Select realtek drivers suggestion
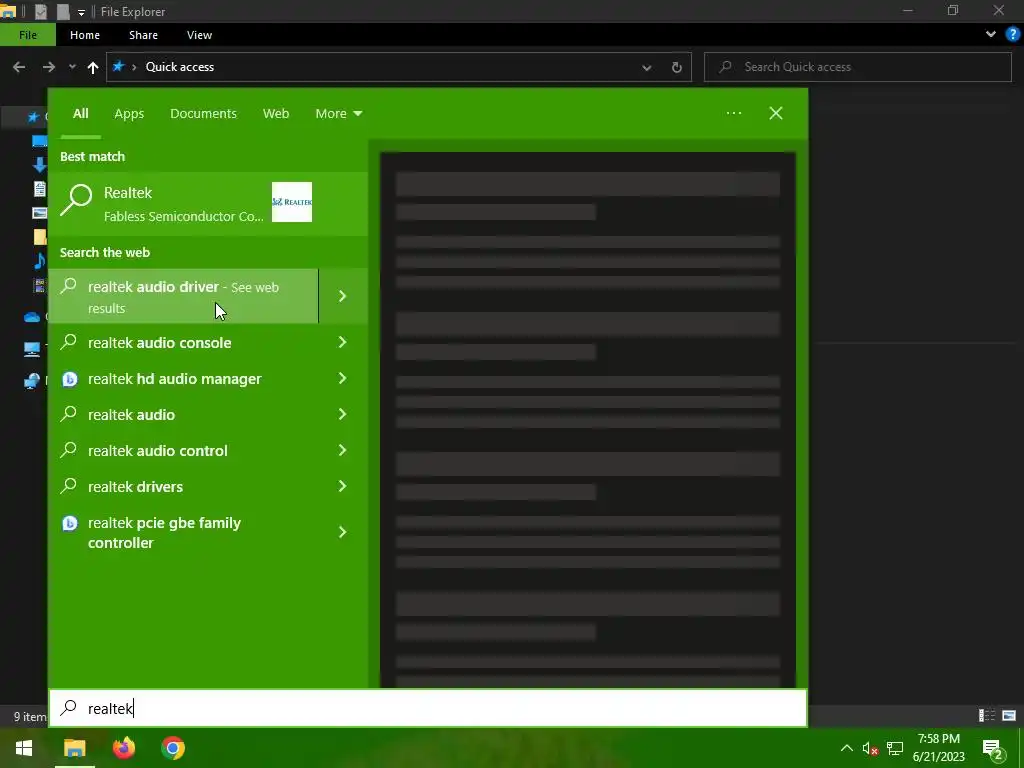Viewport: 1024px width, 768px height. (x=135, y=487)
